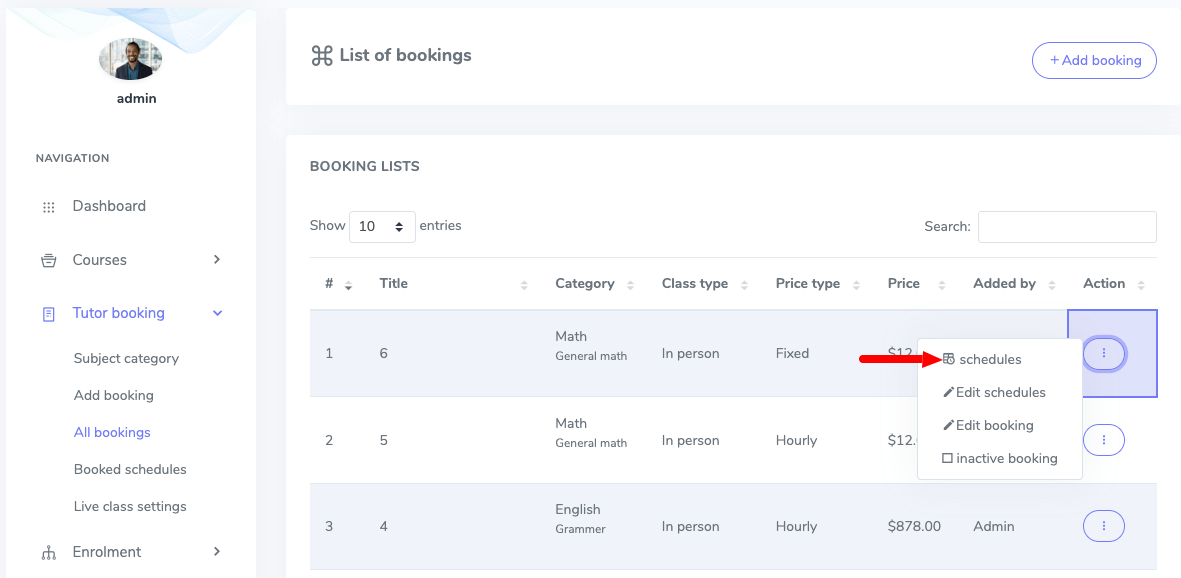This screenshot has height=578, width=1181.
Task: Open the action menu for booking row 3
Action: pyautogui.click(x=1103, y=526)
